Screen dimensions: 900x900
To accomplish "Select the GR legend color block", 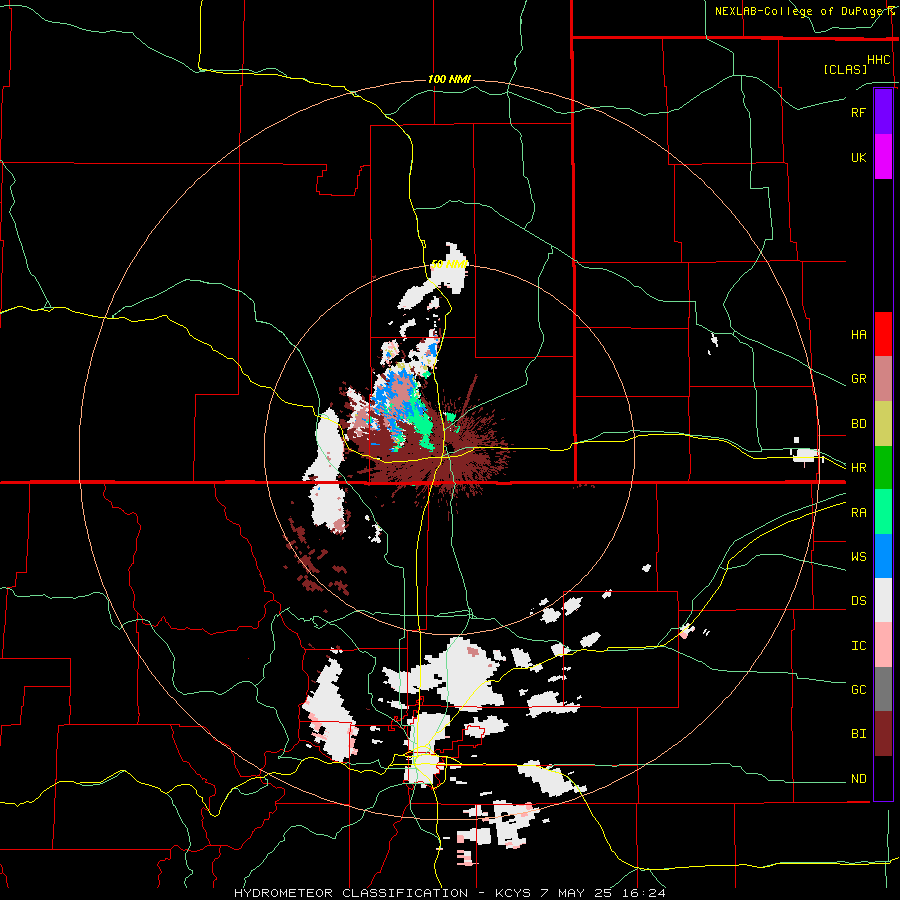I will point(883,378).
